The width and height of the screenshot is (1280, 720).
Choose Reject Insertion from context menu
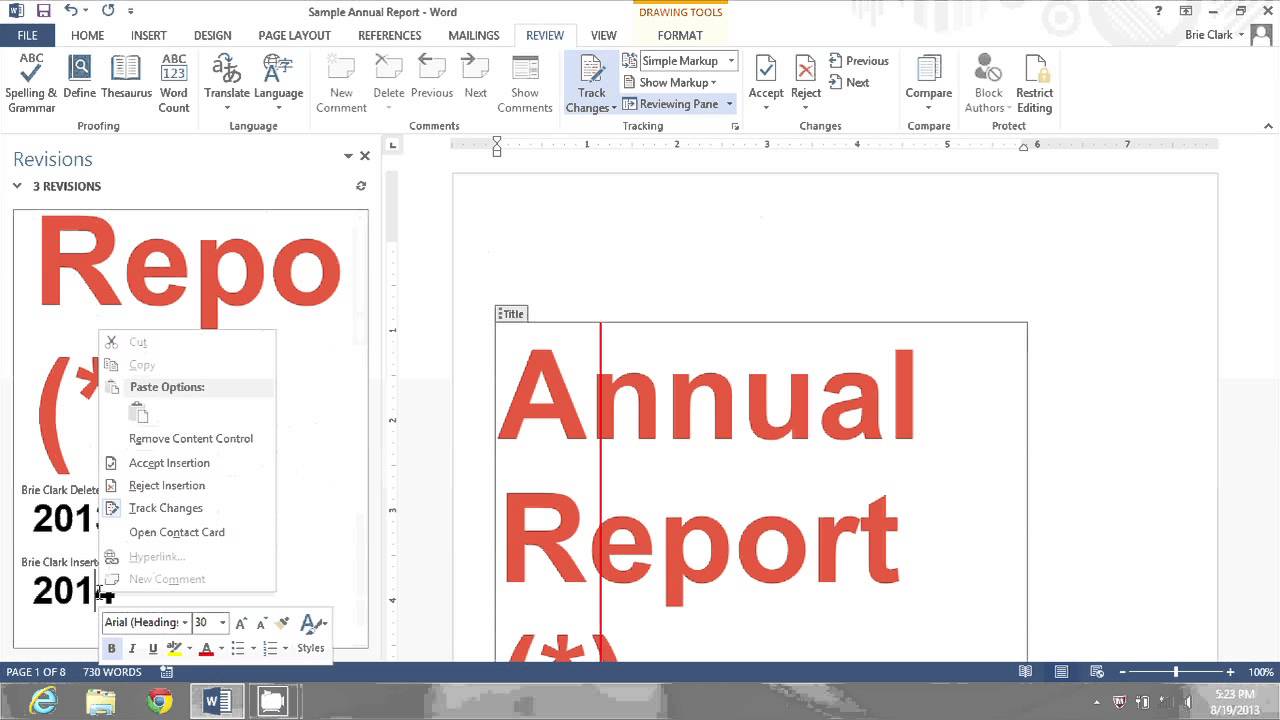pyautogui.click(x=167, y=486)
